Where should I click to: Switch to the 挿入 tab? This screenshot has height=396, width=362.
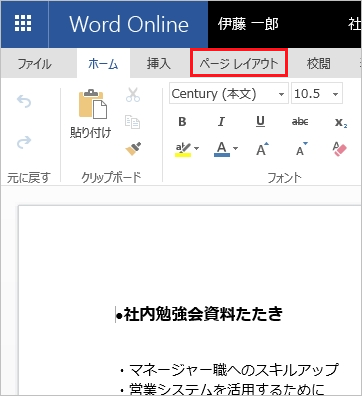[159, 63]
